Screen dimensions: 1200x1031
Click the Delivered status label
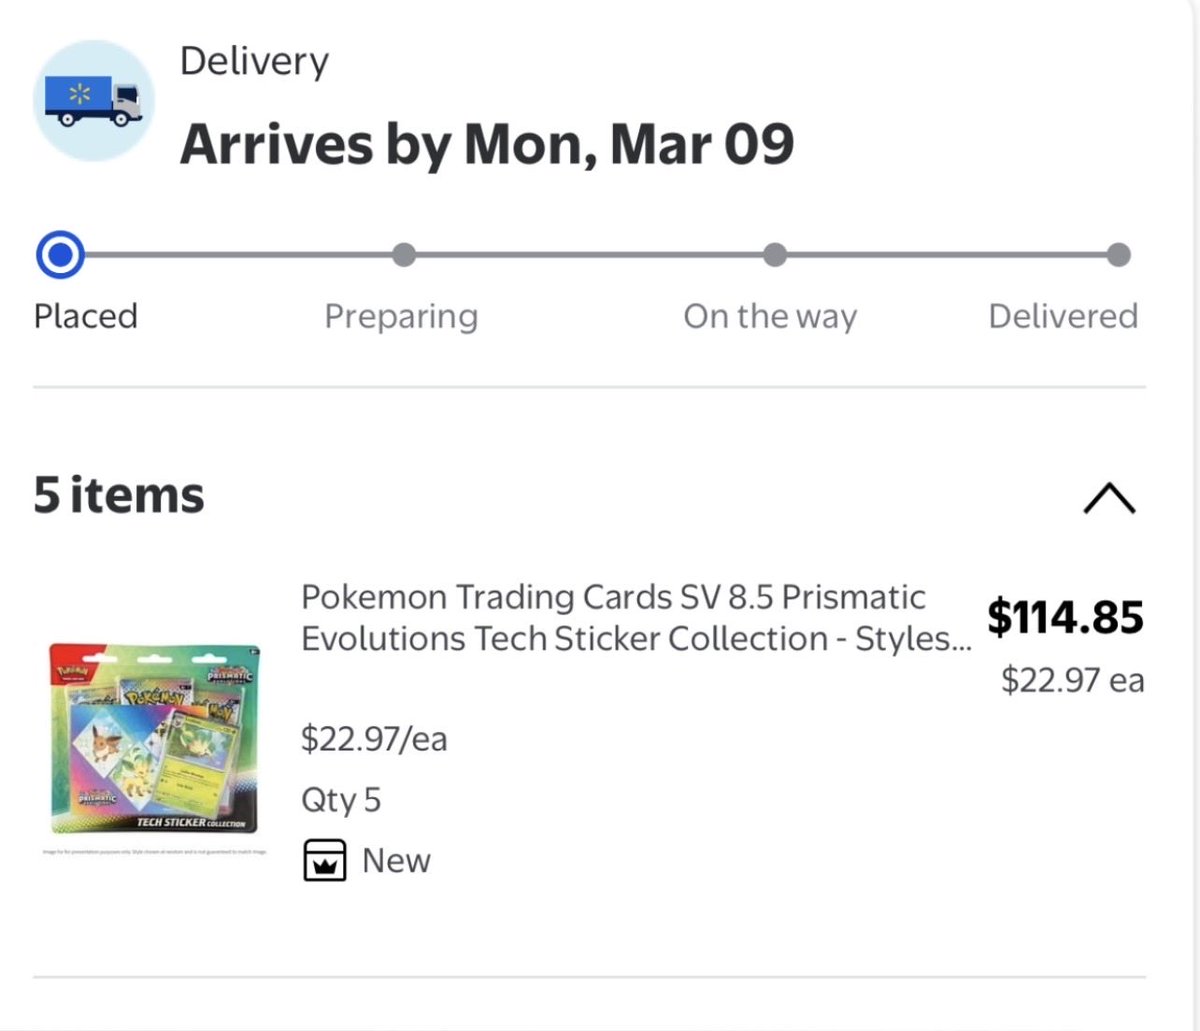point(1063,316)
